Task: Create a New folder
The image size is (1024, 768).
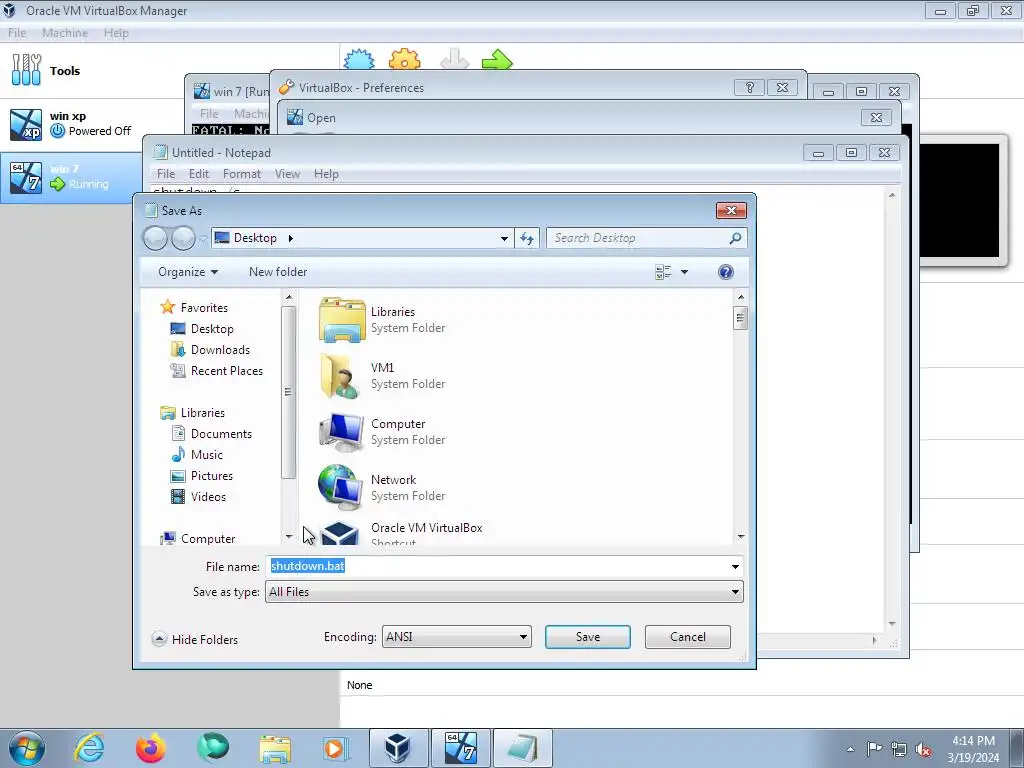Action: point(278,272)
